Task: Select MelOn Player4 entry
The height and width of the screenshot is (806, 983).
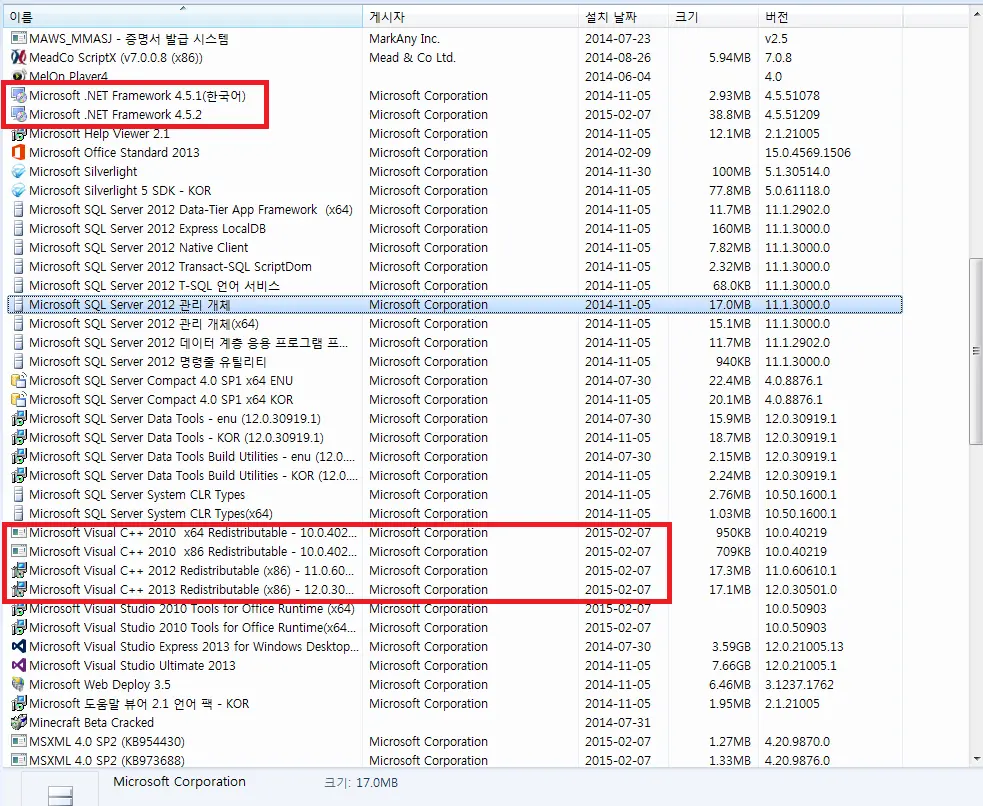Action: 455,76
